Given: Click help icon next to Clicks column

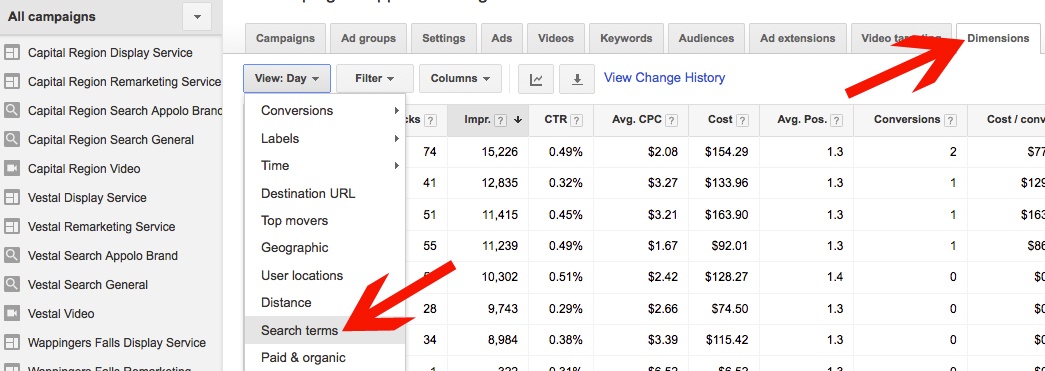Looking at the screenshot, I should 431,121.
